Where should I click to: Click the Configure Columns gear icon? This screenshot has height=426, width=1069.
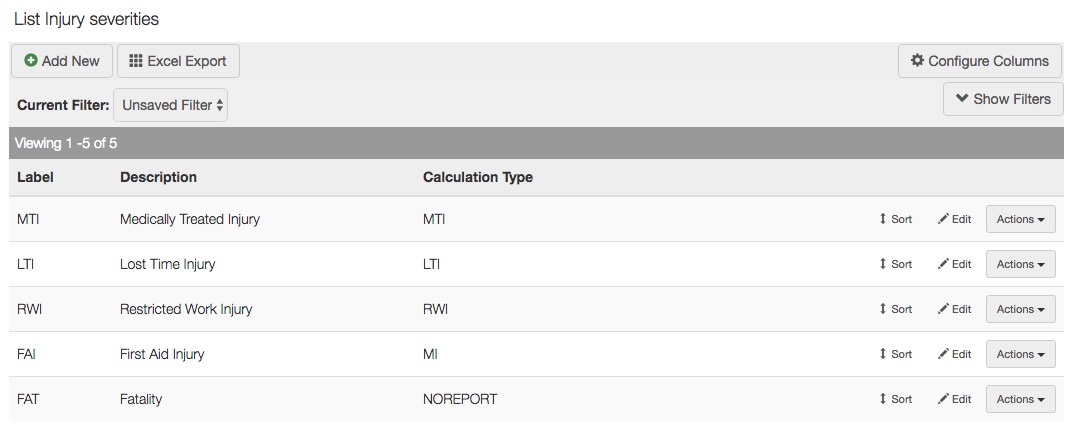pos(917,61)
